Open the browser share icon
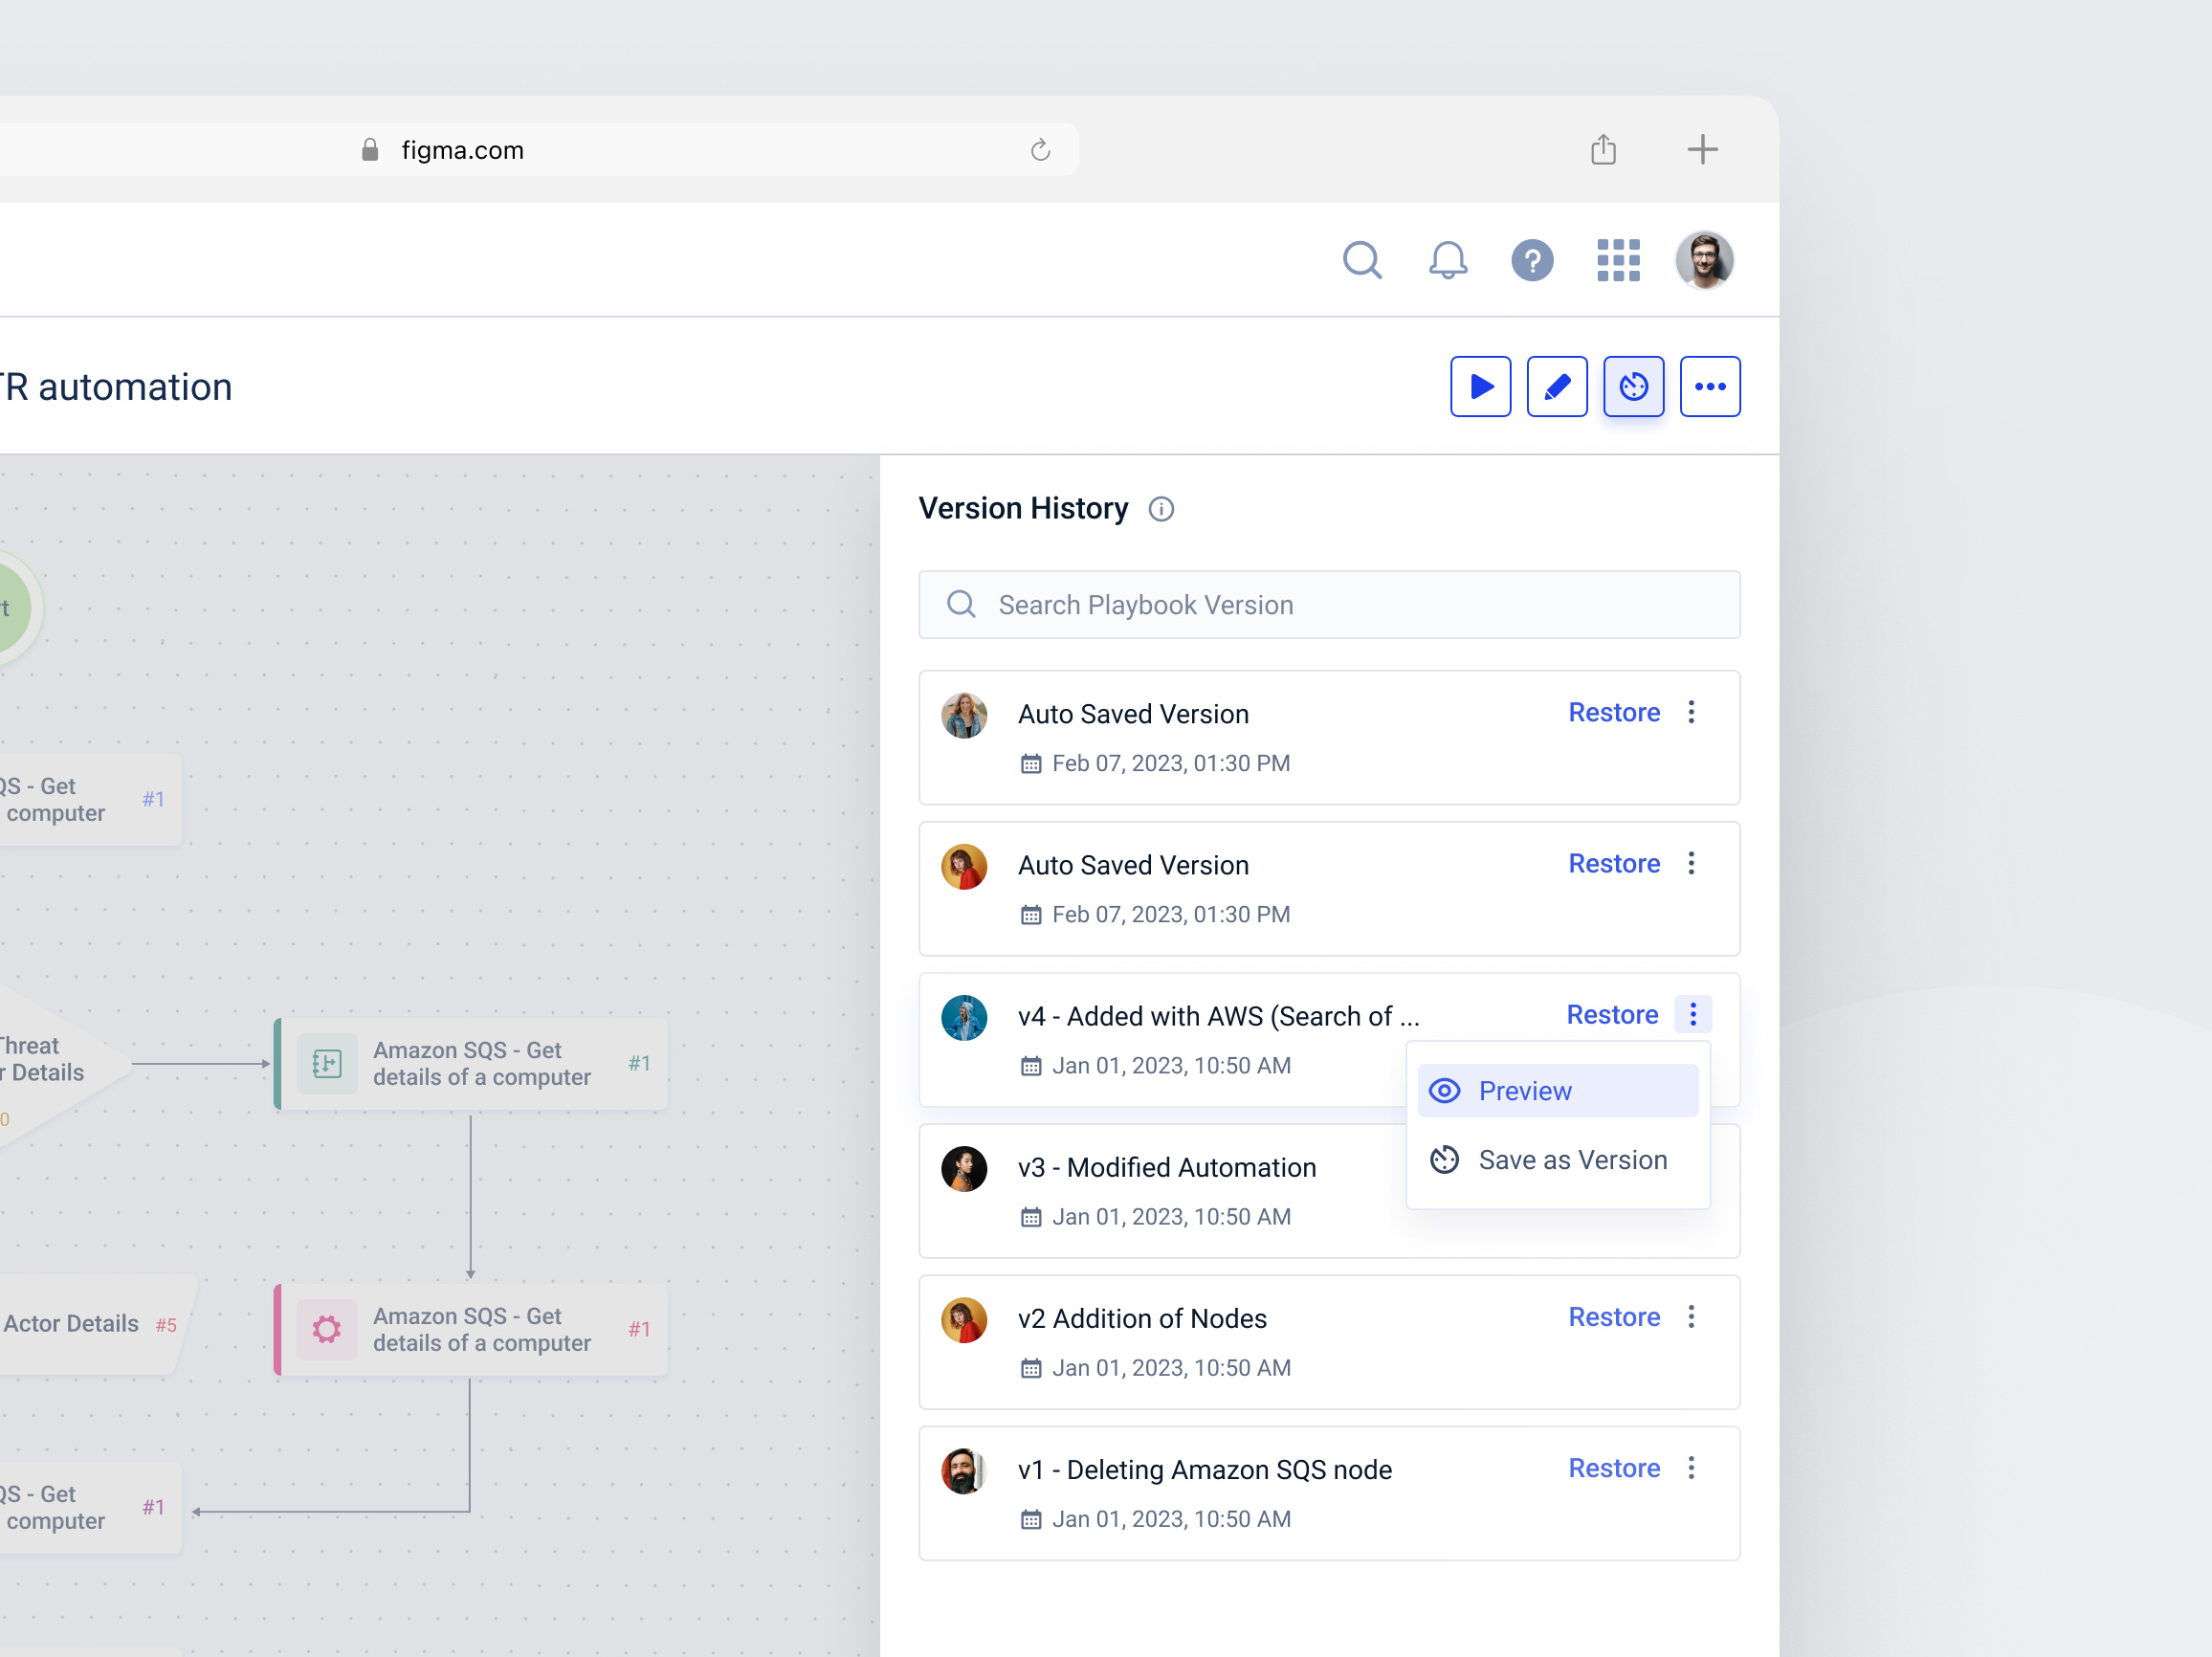The height and width of the screenshot is (1657, 2212). pos(1603,149)
